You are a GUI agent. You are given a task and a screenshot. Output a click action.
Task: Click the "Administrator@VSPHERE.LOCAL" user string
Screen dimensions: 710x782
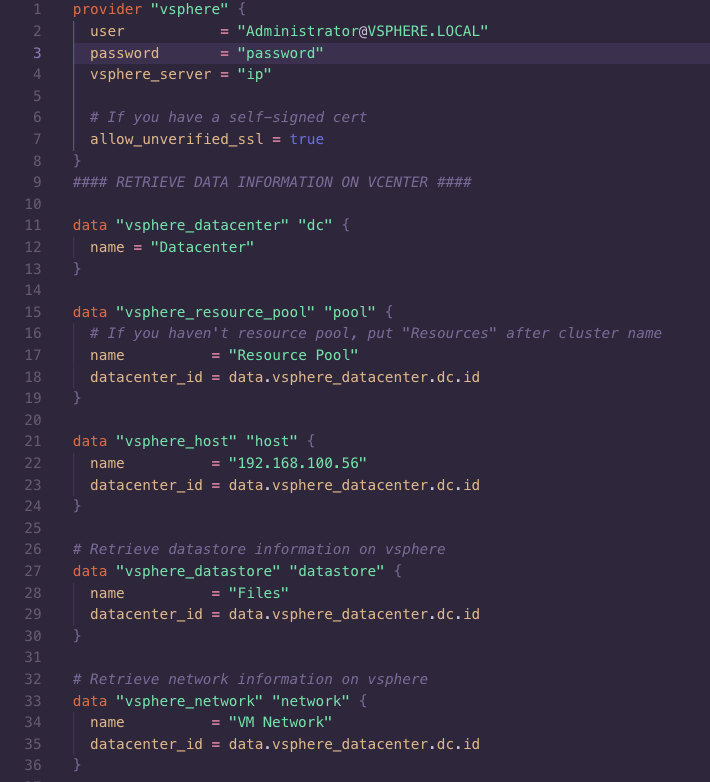tap(362, 31)
